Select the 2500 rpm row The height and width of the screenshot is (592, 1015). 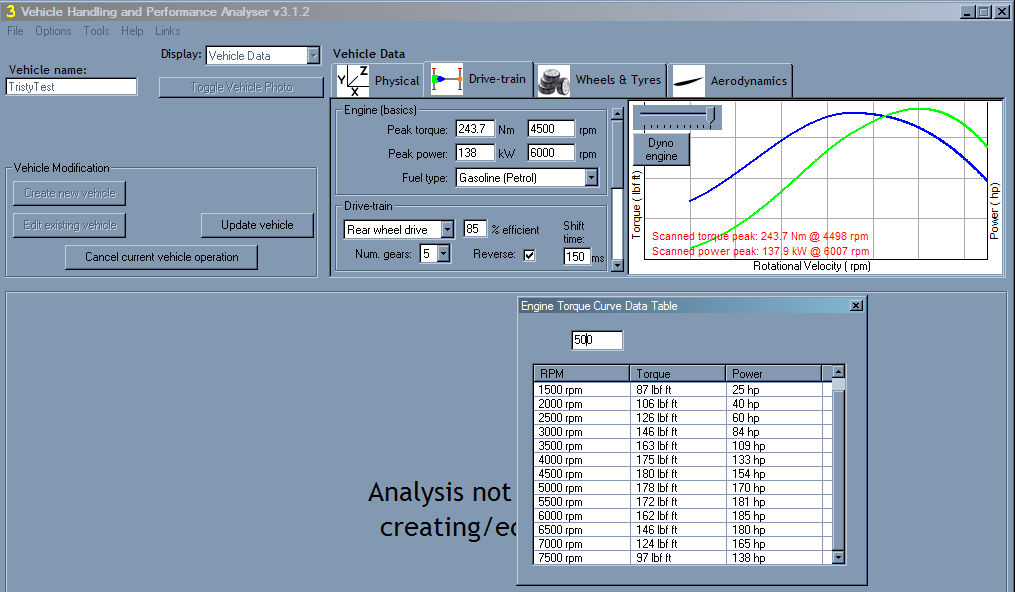point(683,418)
